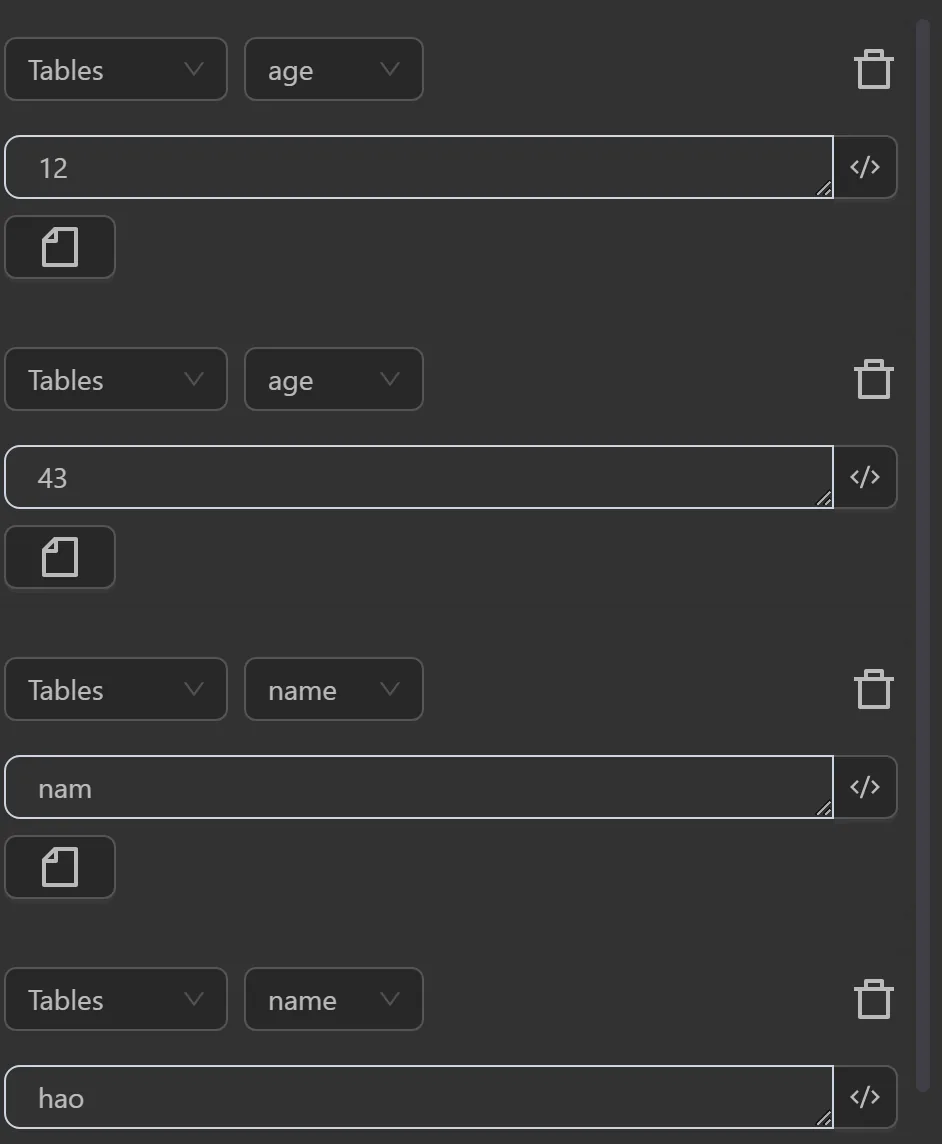Click the copy icon under the value 12
942x1144 pixels.
[x=59, y=246]
